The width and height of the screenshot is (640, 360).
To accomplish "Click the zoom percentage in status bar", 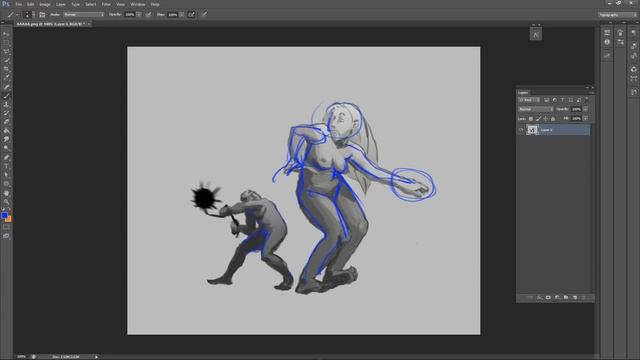I will click(21, 357).
